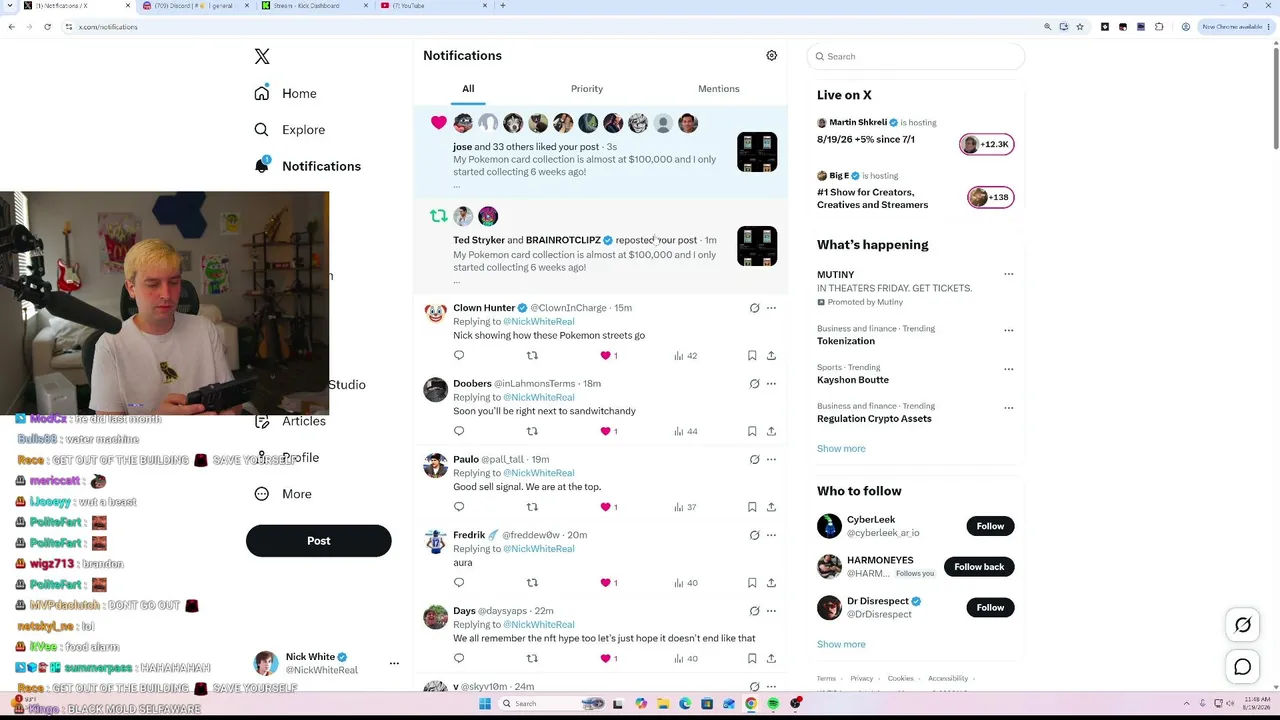This screenshot has width=1280, height=720.
Task: Follow CyberLeek
Action: 990,526
